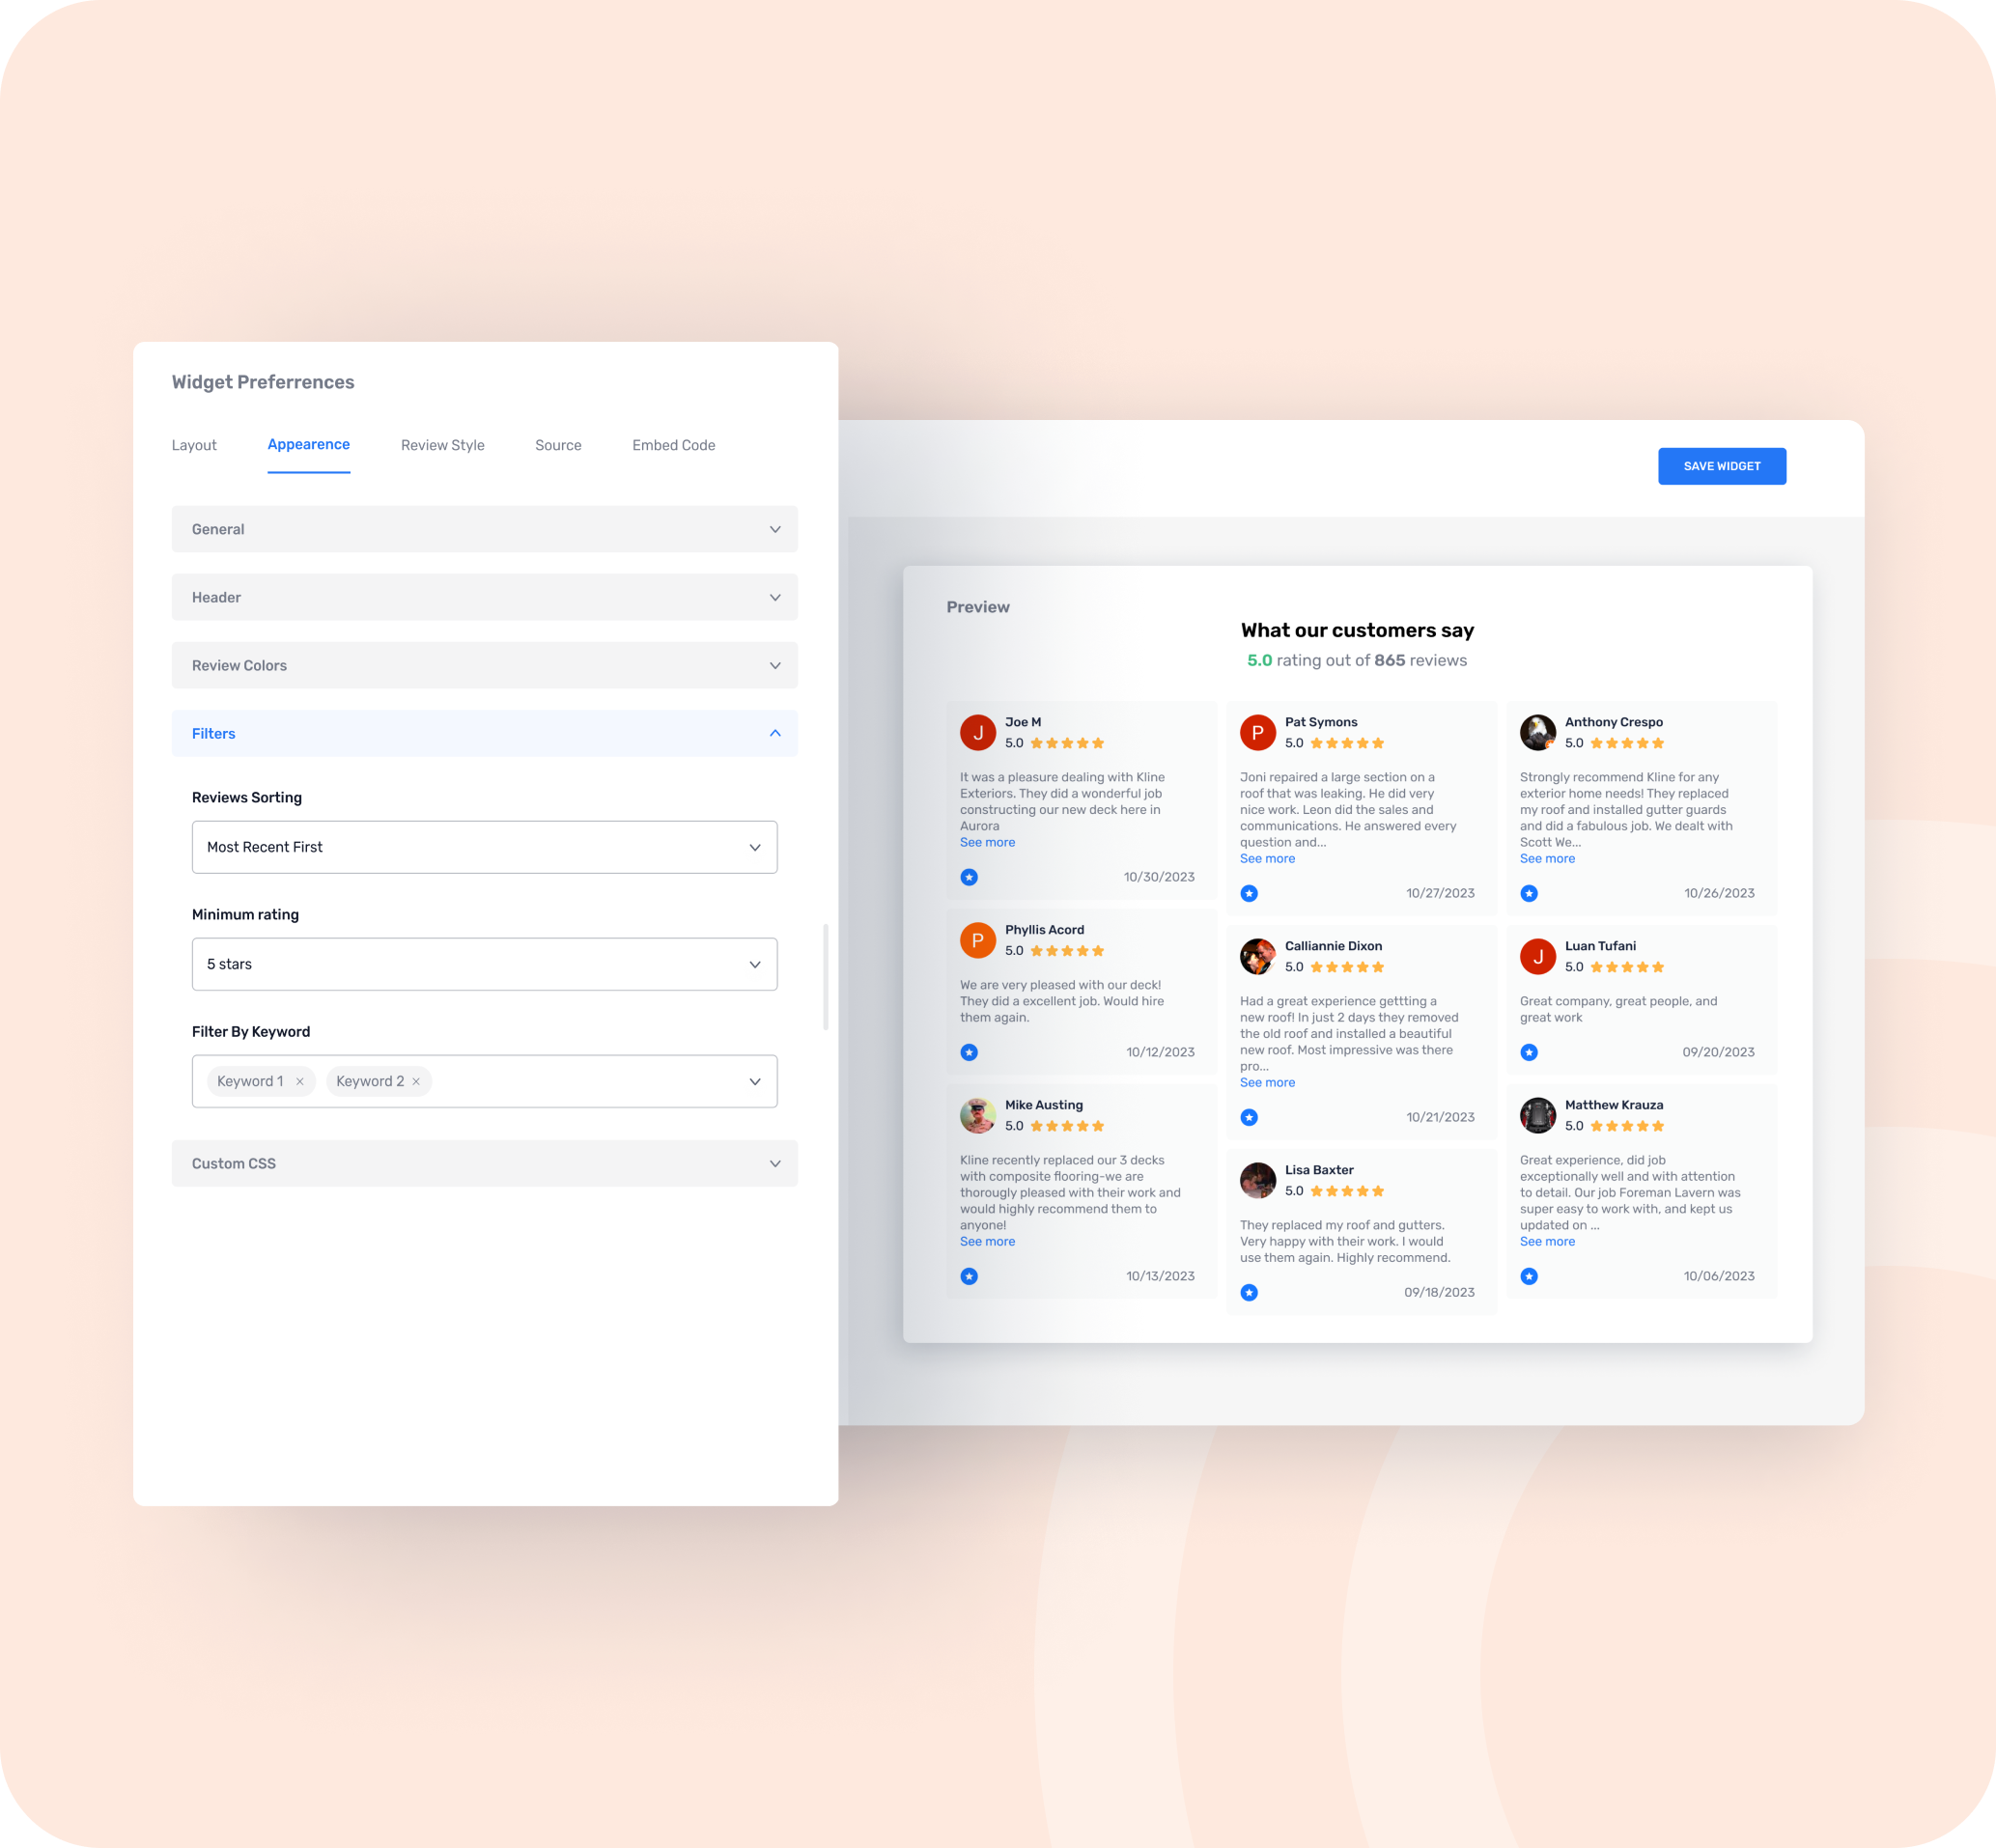Screen dimensions: 1996x1848
Task: Expand the General settings section
Action: pyautogui.click(x=484, y=528)
